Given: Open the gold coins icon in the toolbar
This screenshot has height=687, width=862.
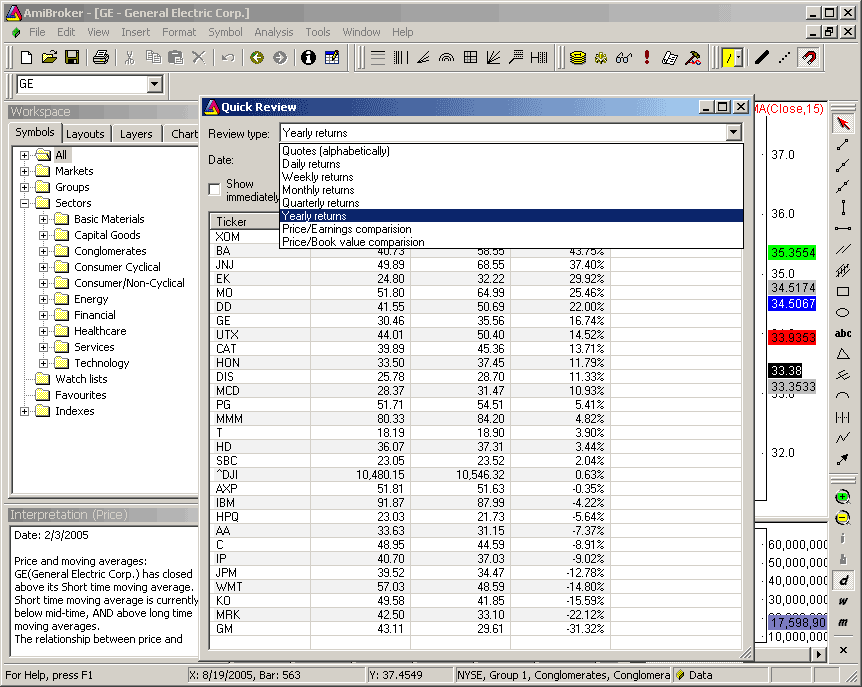Looking at the screenshot, I should pos(577,57).
